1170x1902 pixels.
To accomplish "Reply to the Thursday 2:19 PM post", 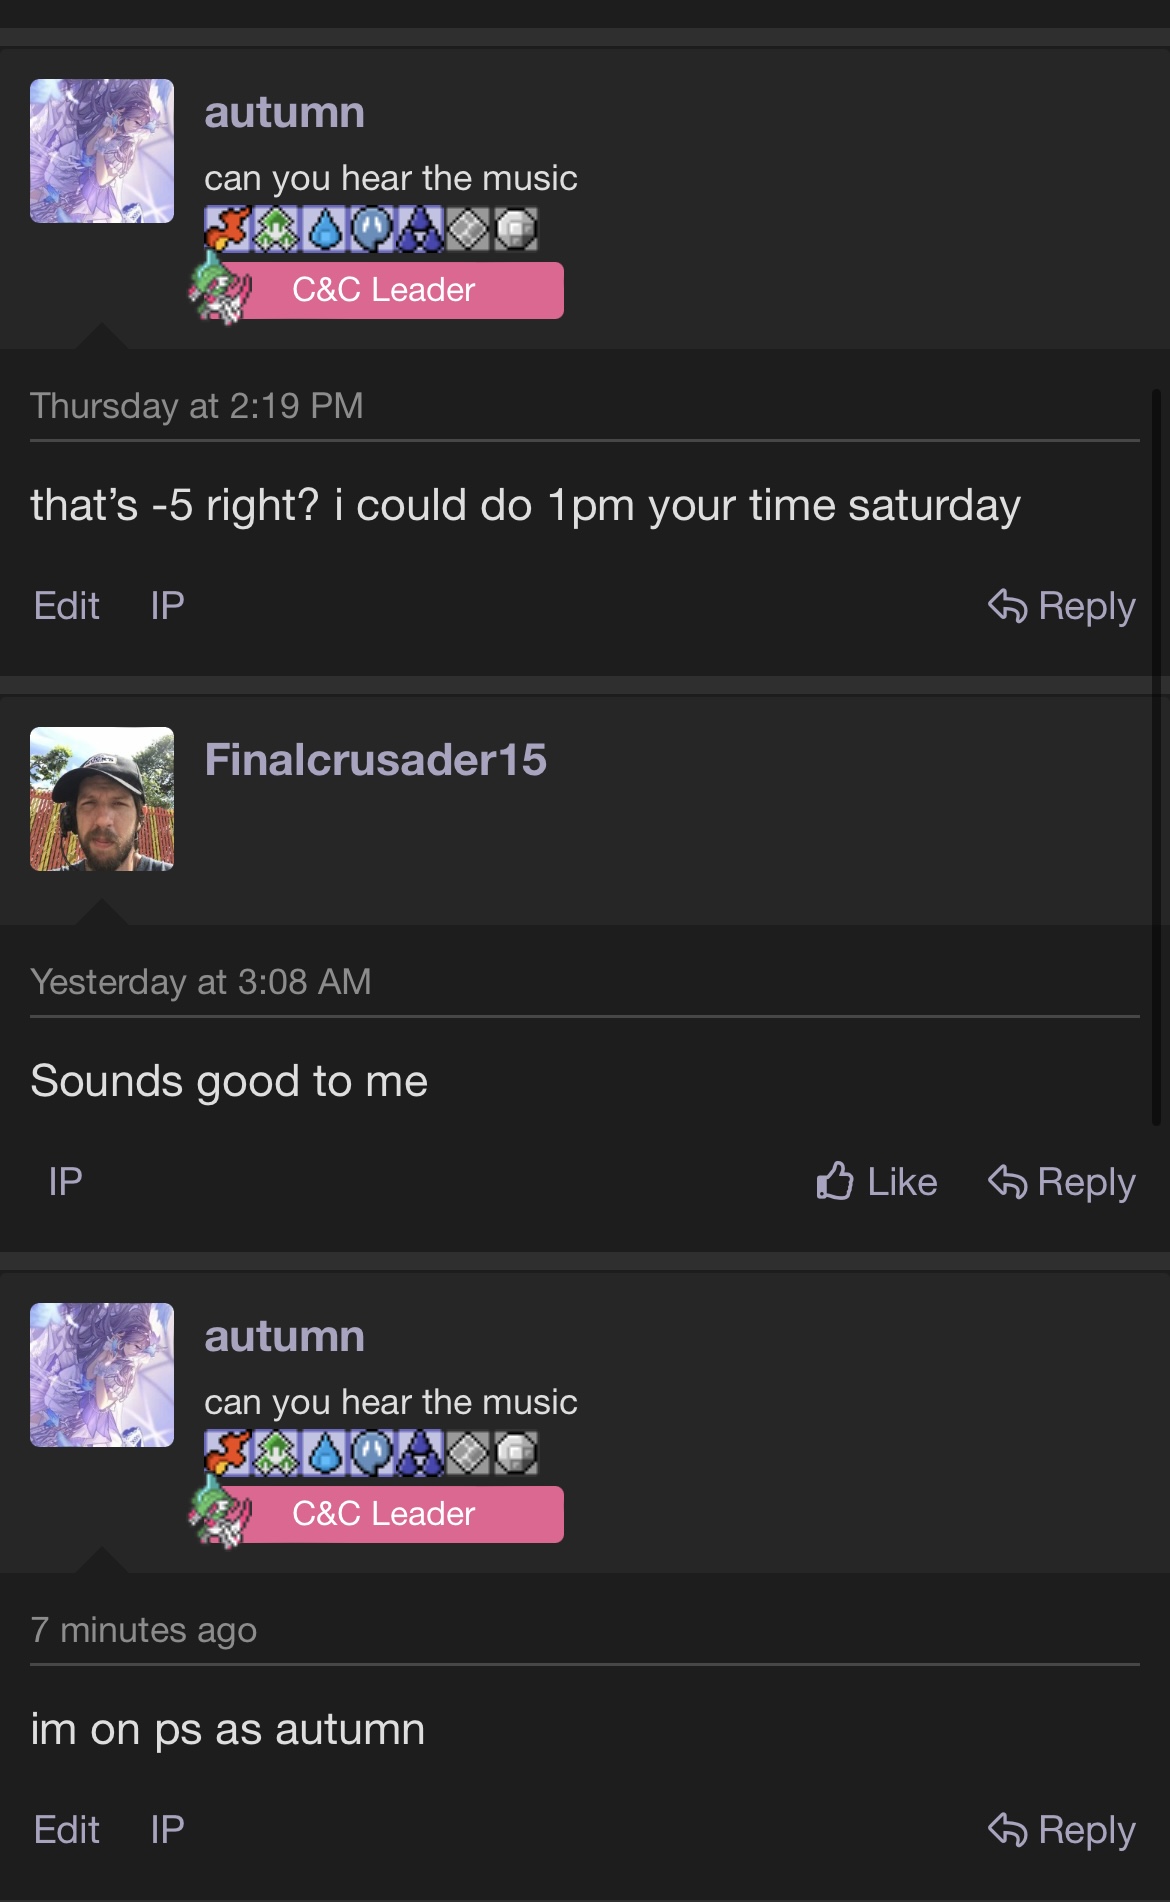I will [x=1062, y=606].
